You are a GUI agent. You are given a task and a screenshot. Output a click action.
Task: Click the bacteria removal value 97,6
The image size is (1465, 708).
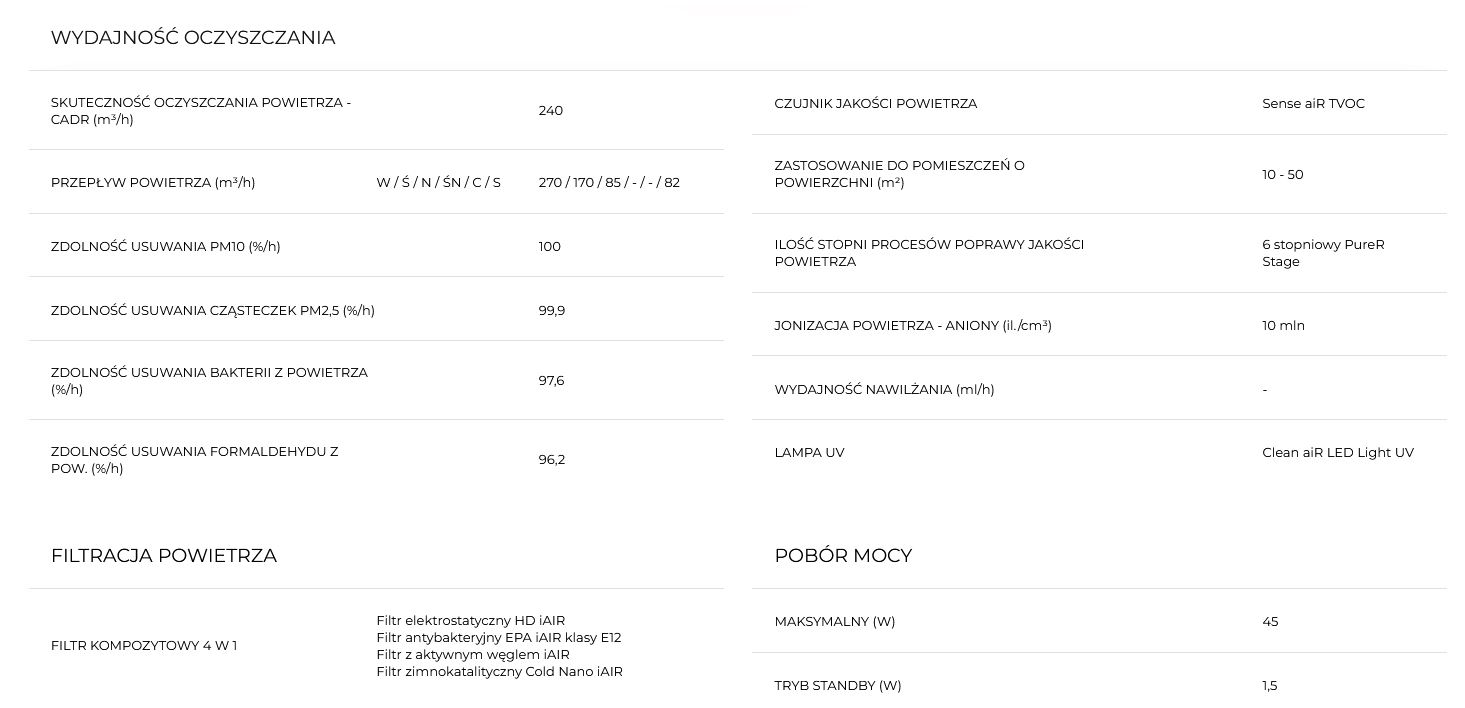551,381
